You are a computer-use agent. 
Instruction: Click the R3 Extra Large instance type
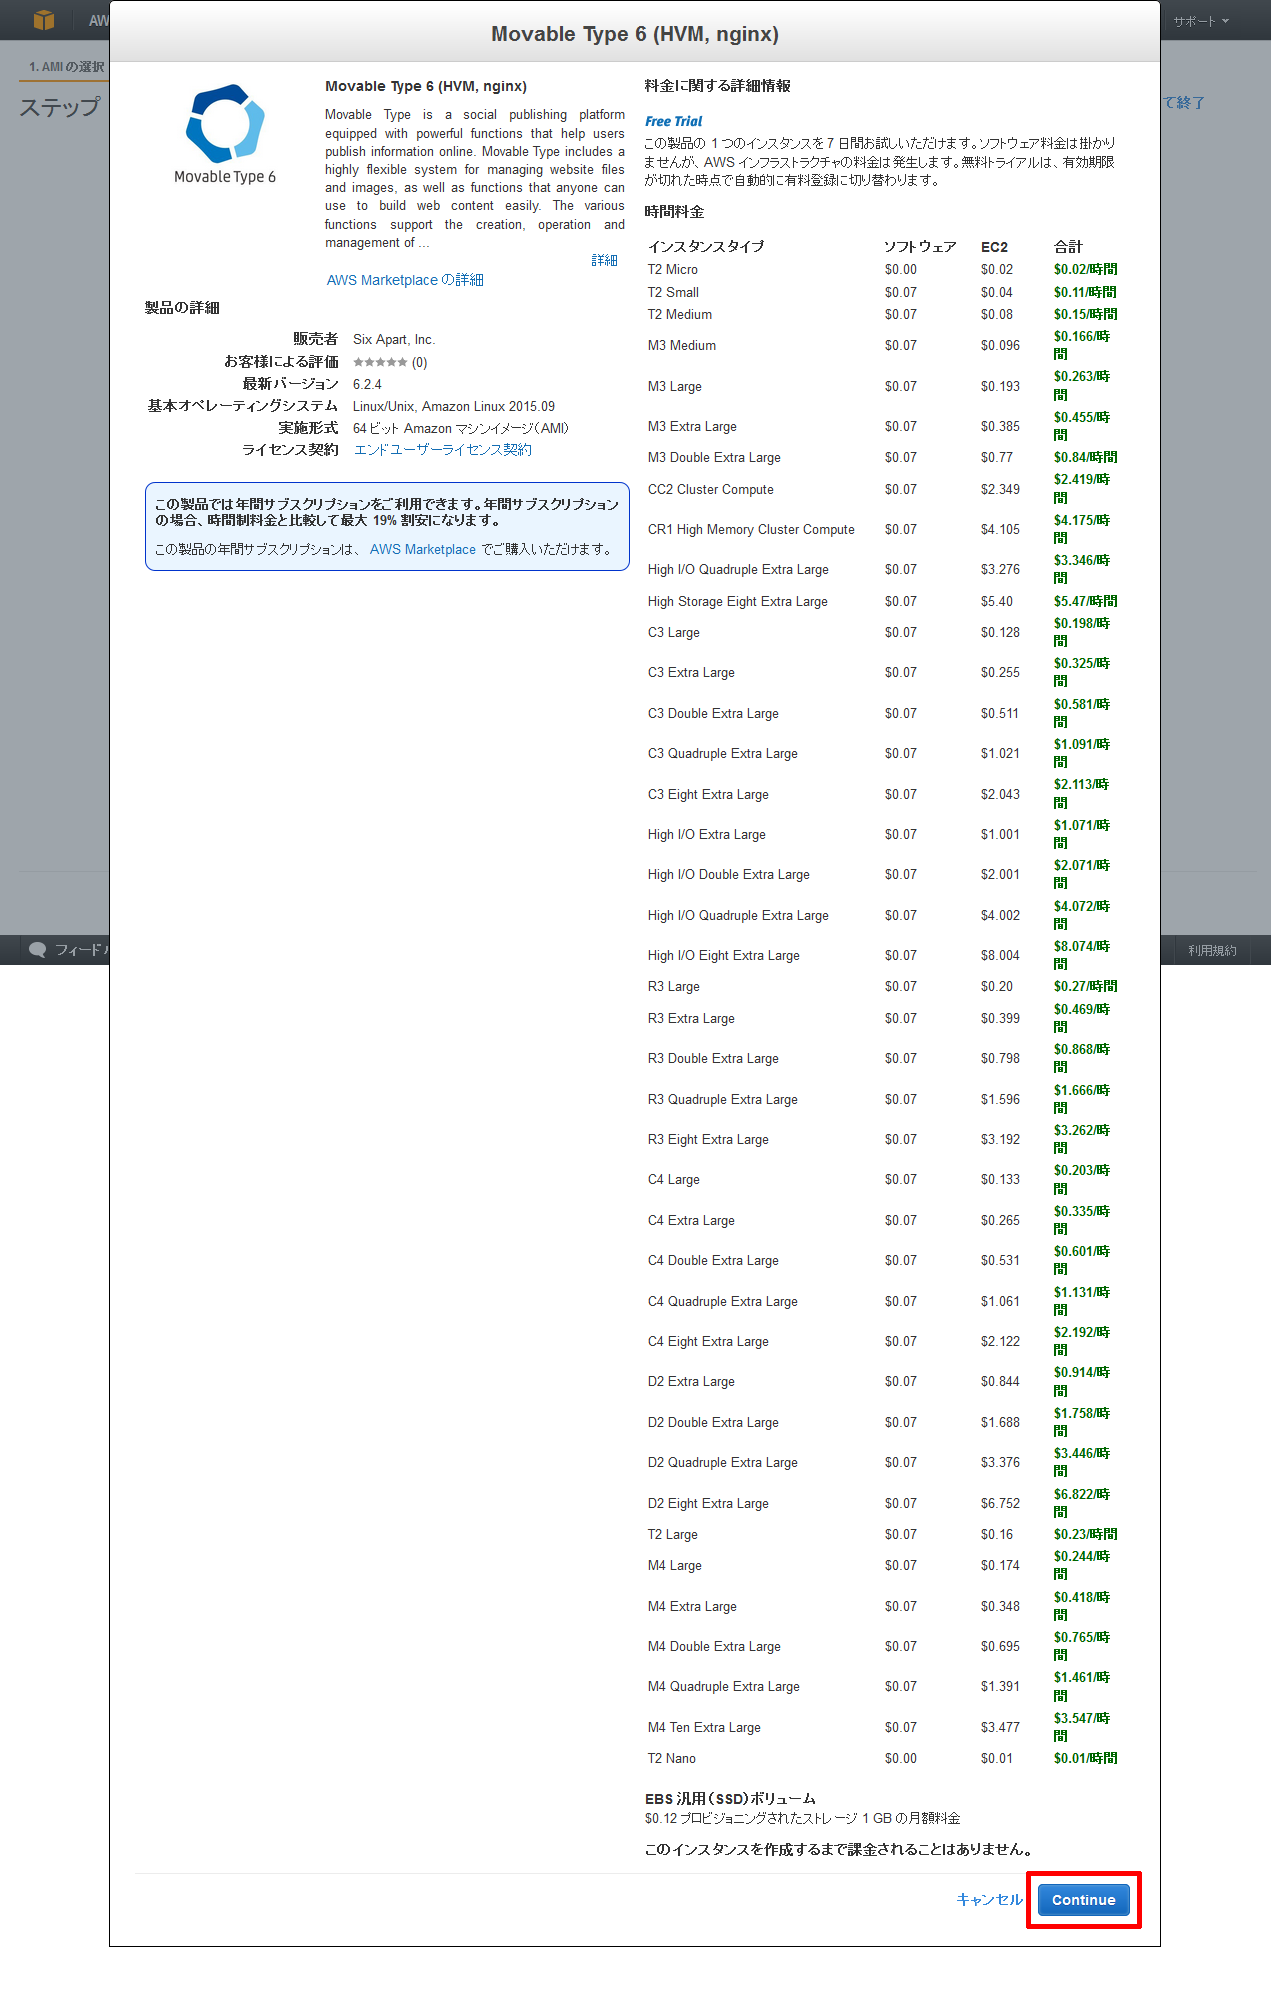[691, 1019]
